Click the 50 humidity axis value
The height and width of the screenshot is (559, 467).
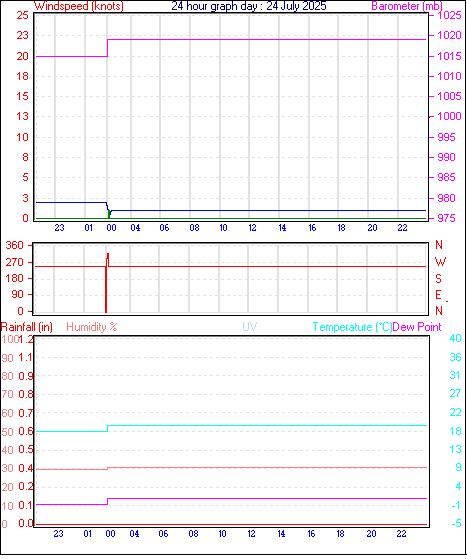click(7, 432)
